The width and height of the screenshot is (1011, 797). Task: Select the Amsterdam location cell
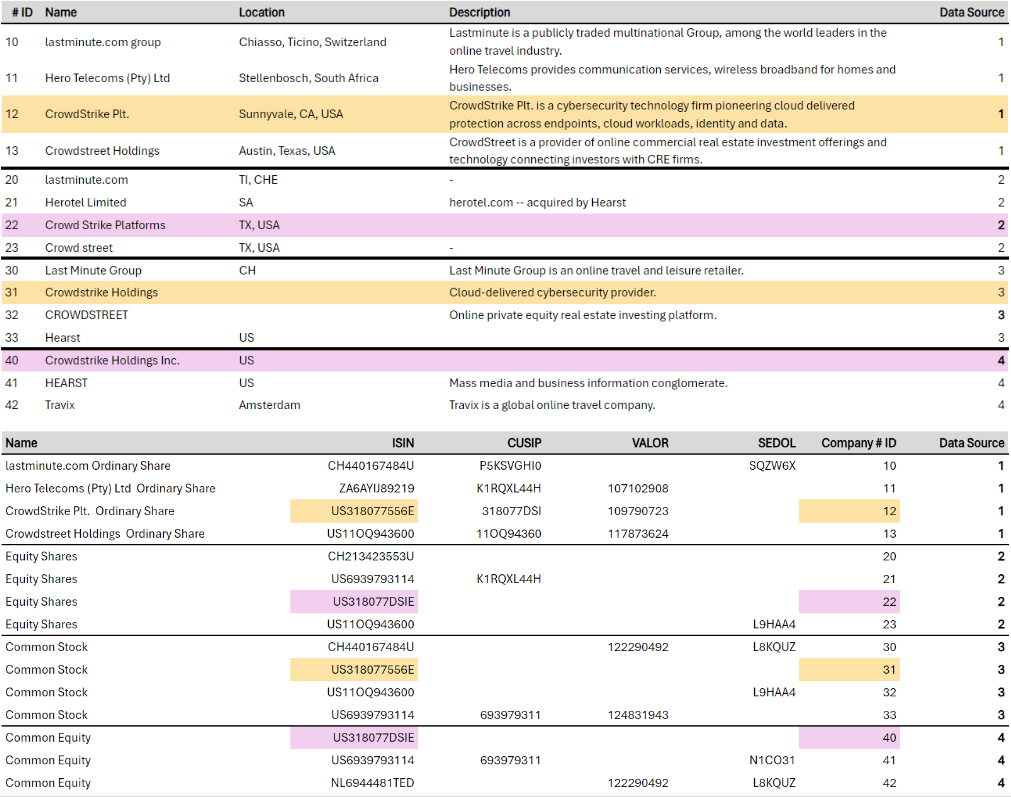269,405
